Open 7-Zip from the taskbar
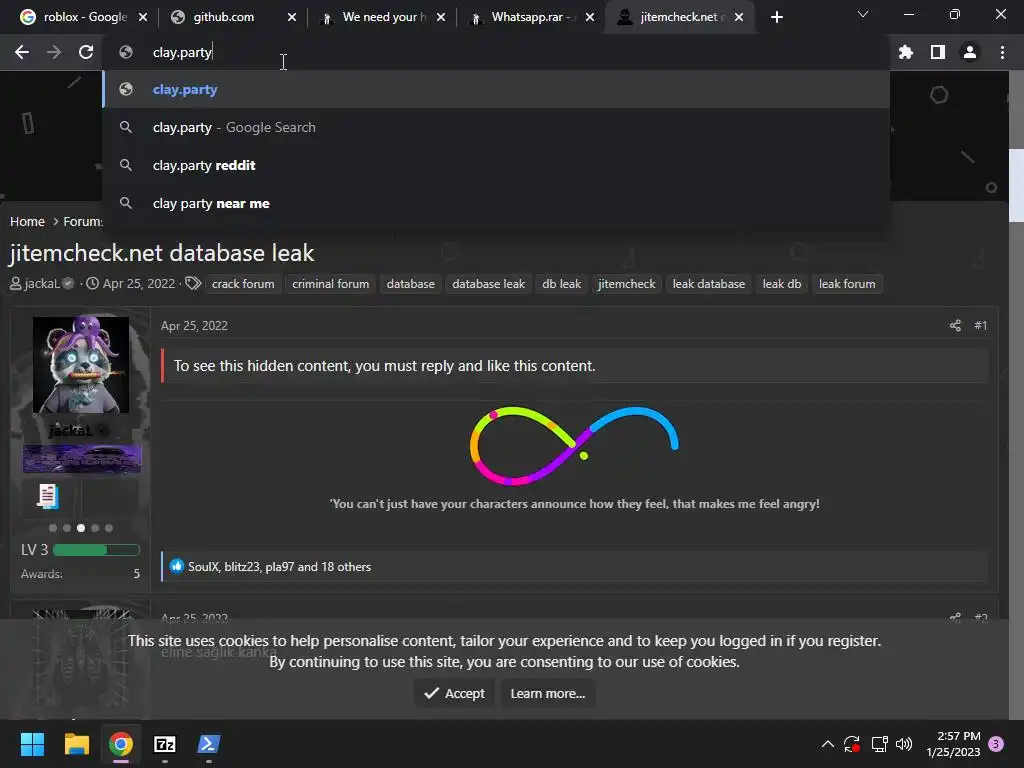 pos(165,744)
